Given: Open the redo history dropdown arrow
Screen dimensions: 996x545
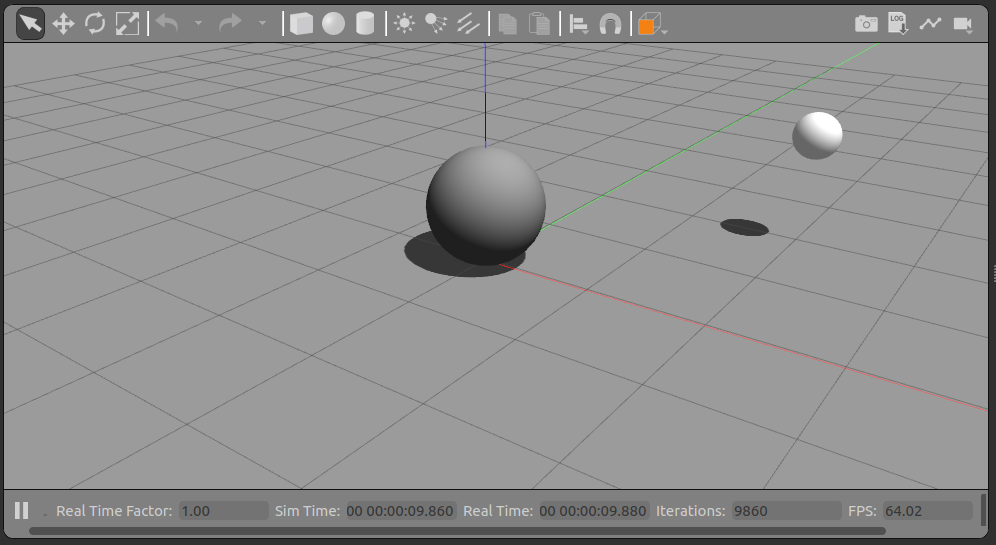Looking at the screenshot, I should 262,24.
